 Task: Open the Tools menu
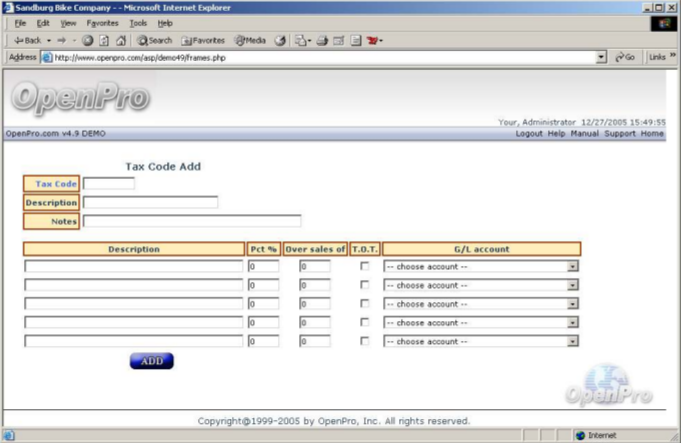pos(138,23)
